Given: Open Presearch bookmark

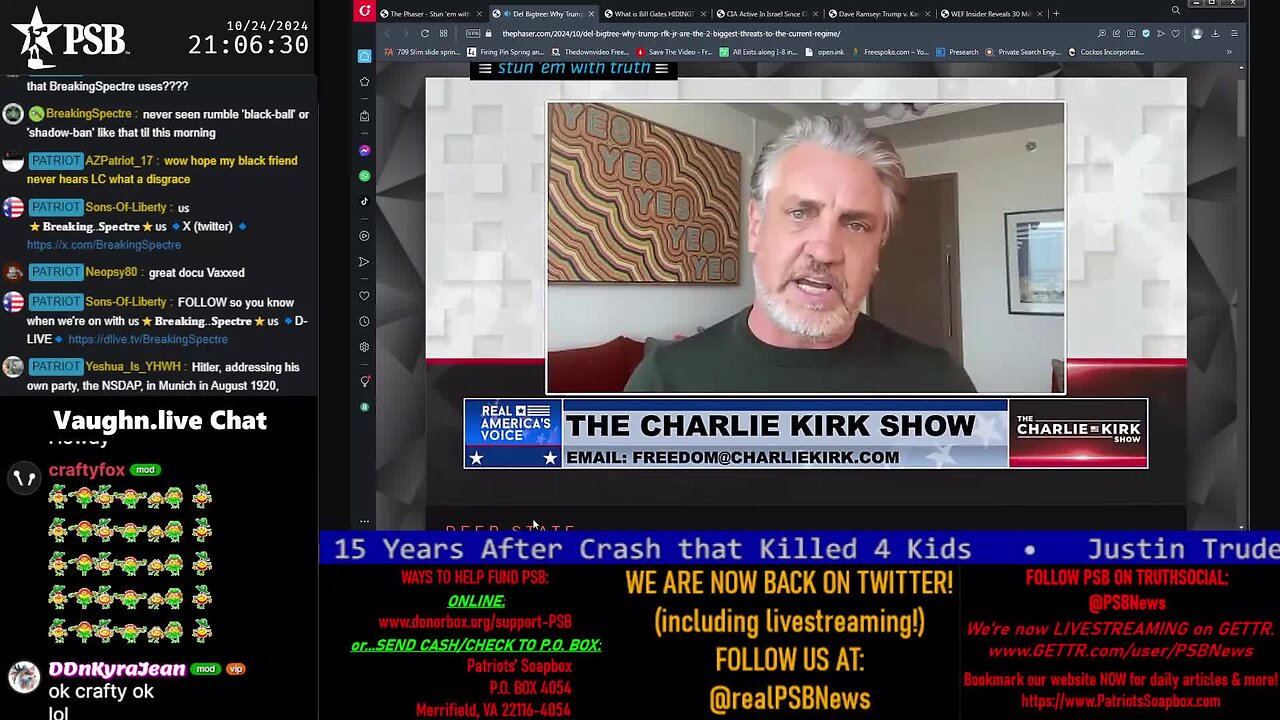Looking at the screenshot, I should click(x=957, y=52).
